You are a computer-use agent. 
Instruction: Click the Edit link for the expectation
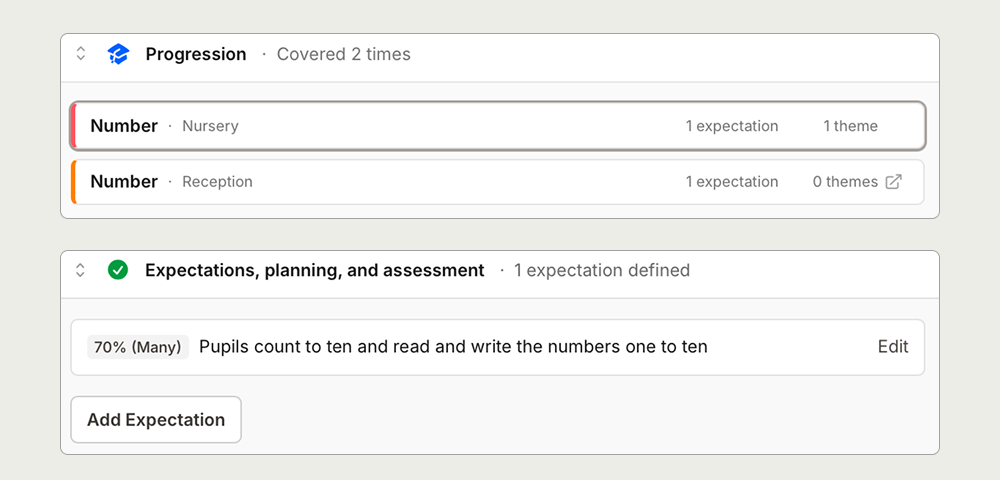click(893, 347)
